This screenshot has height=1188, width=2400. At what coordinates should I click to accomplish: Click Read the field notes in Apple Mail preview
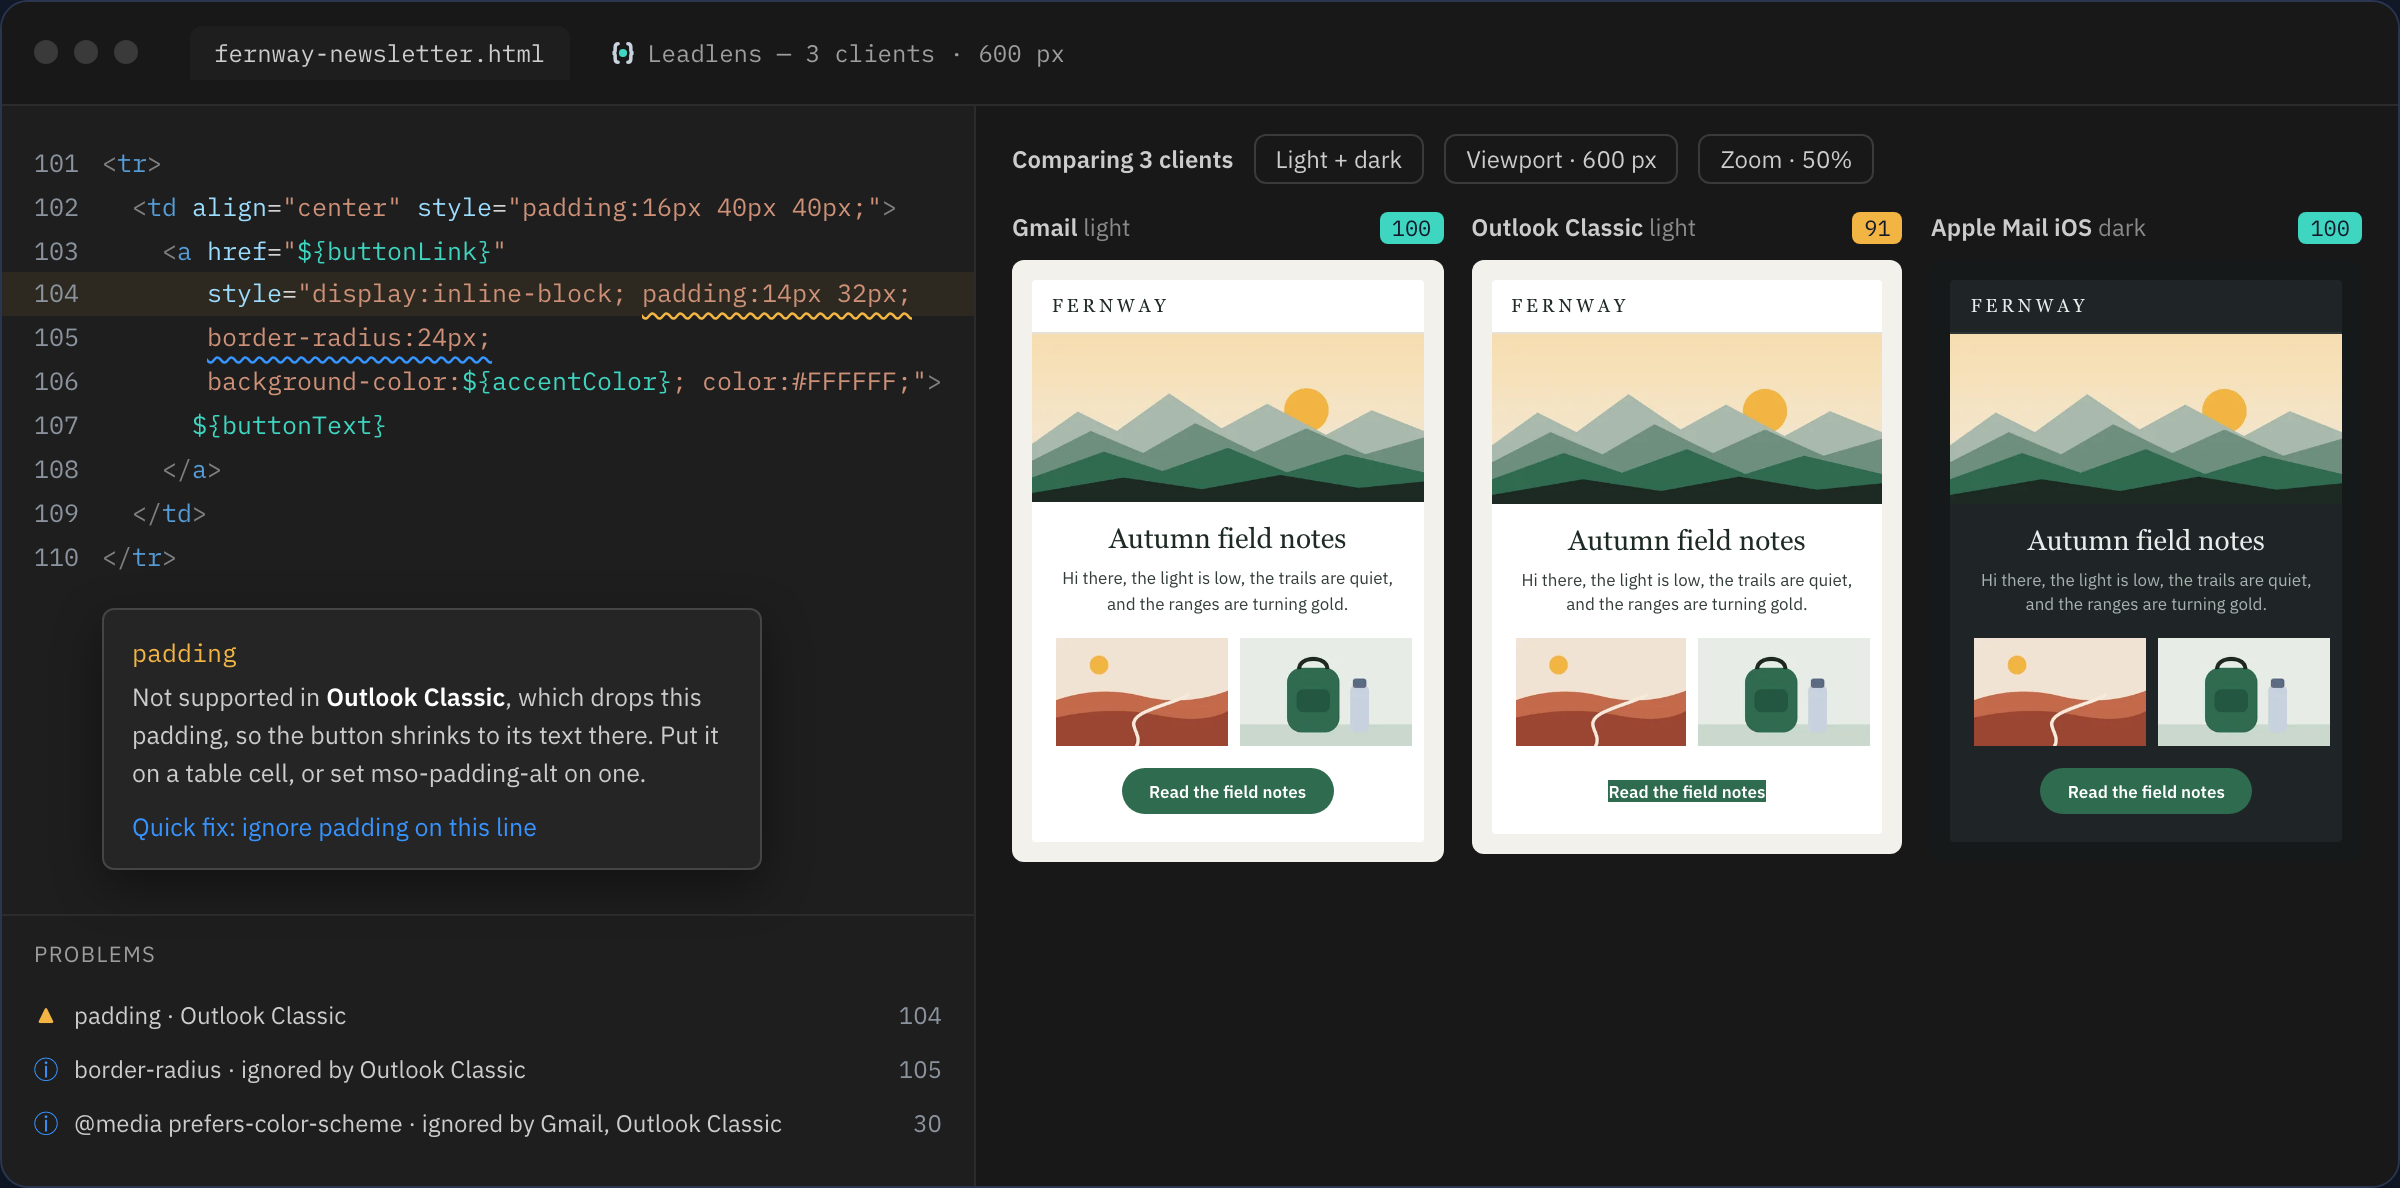[2146, 792]
